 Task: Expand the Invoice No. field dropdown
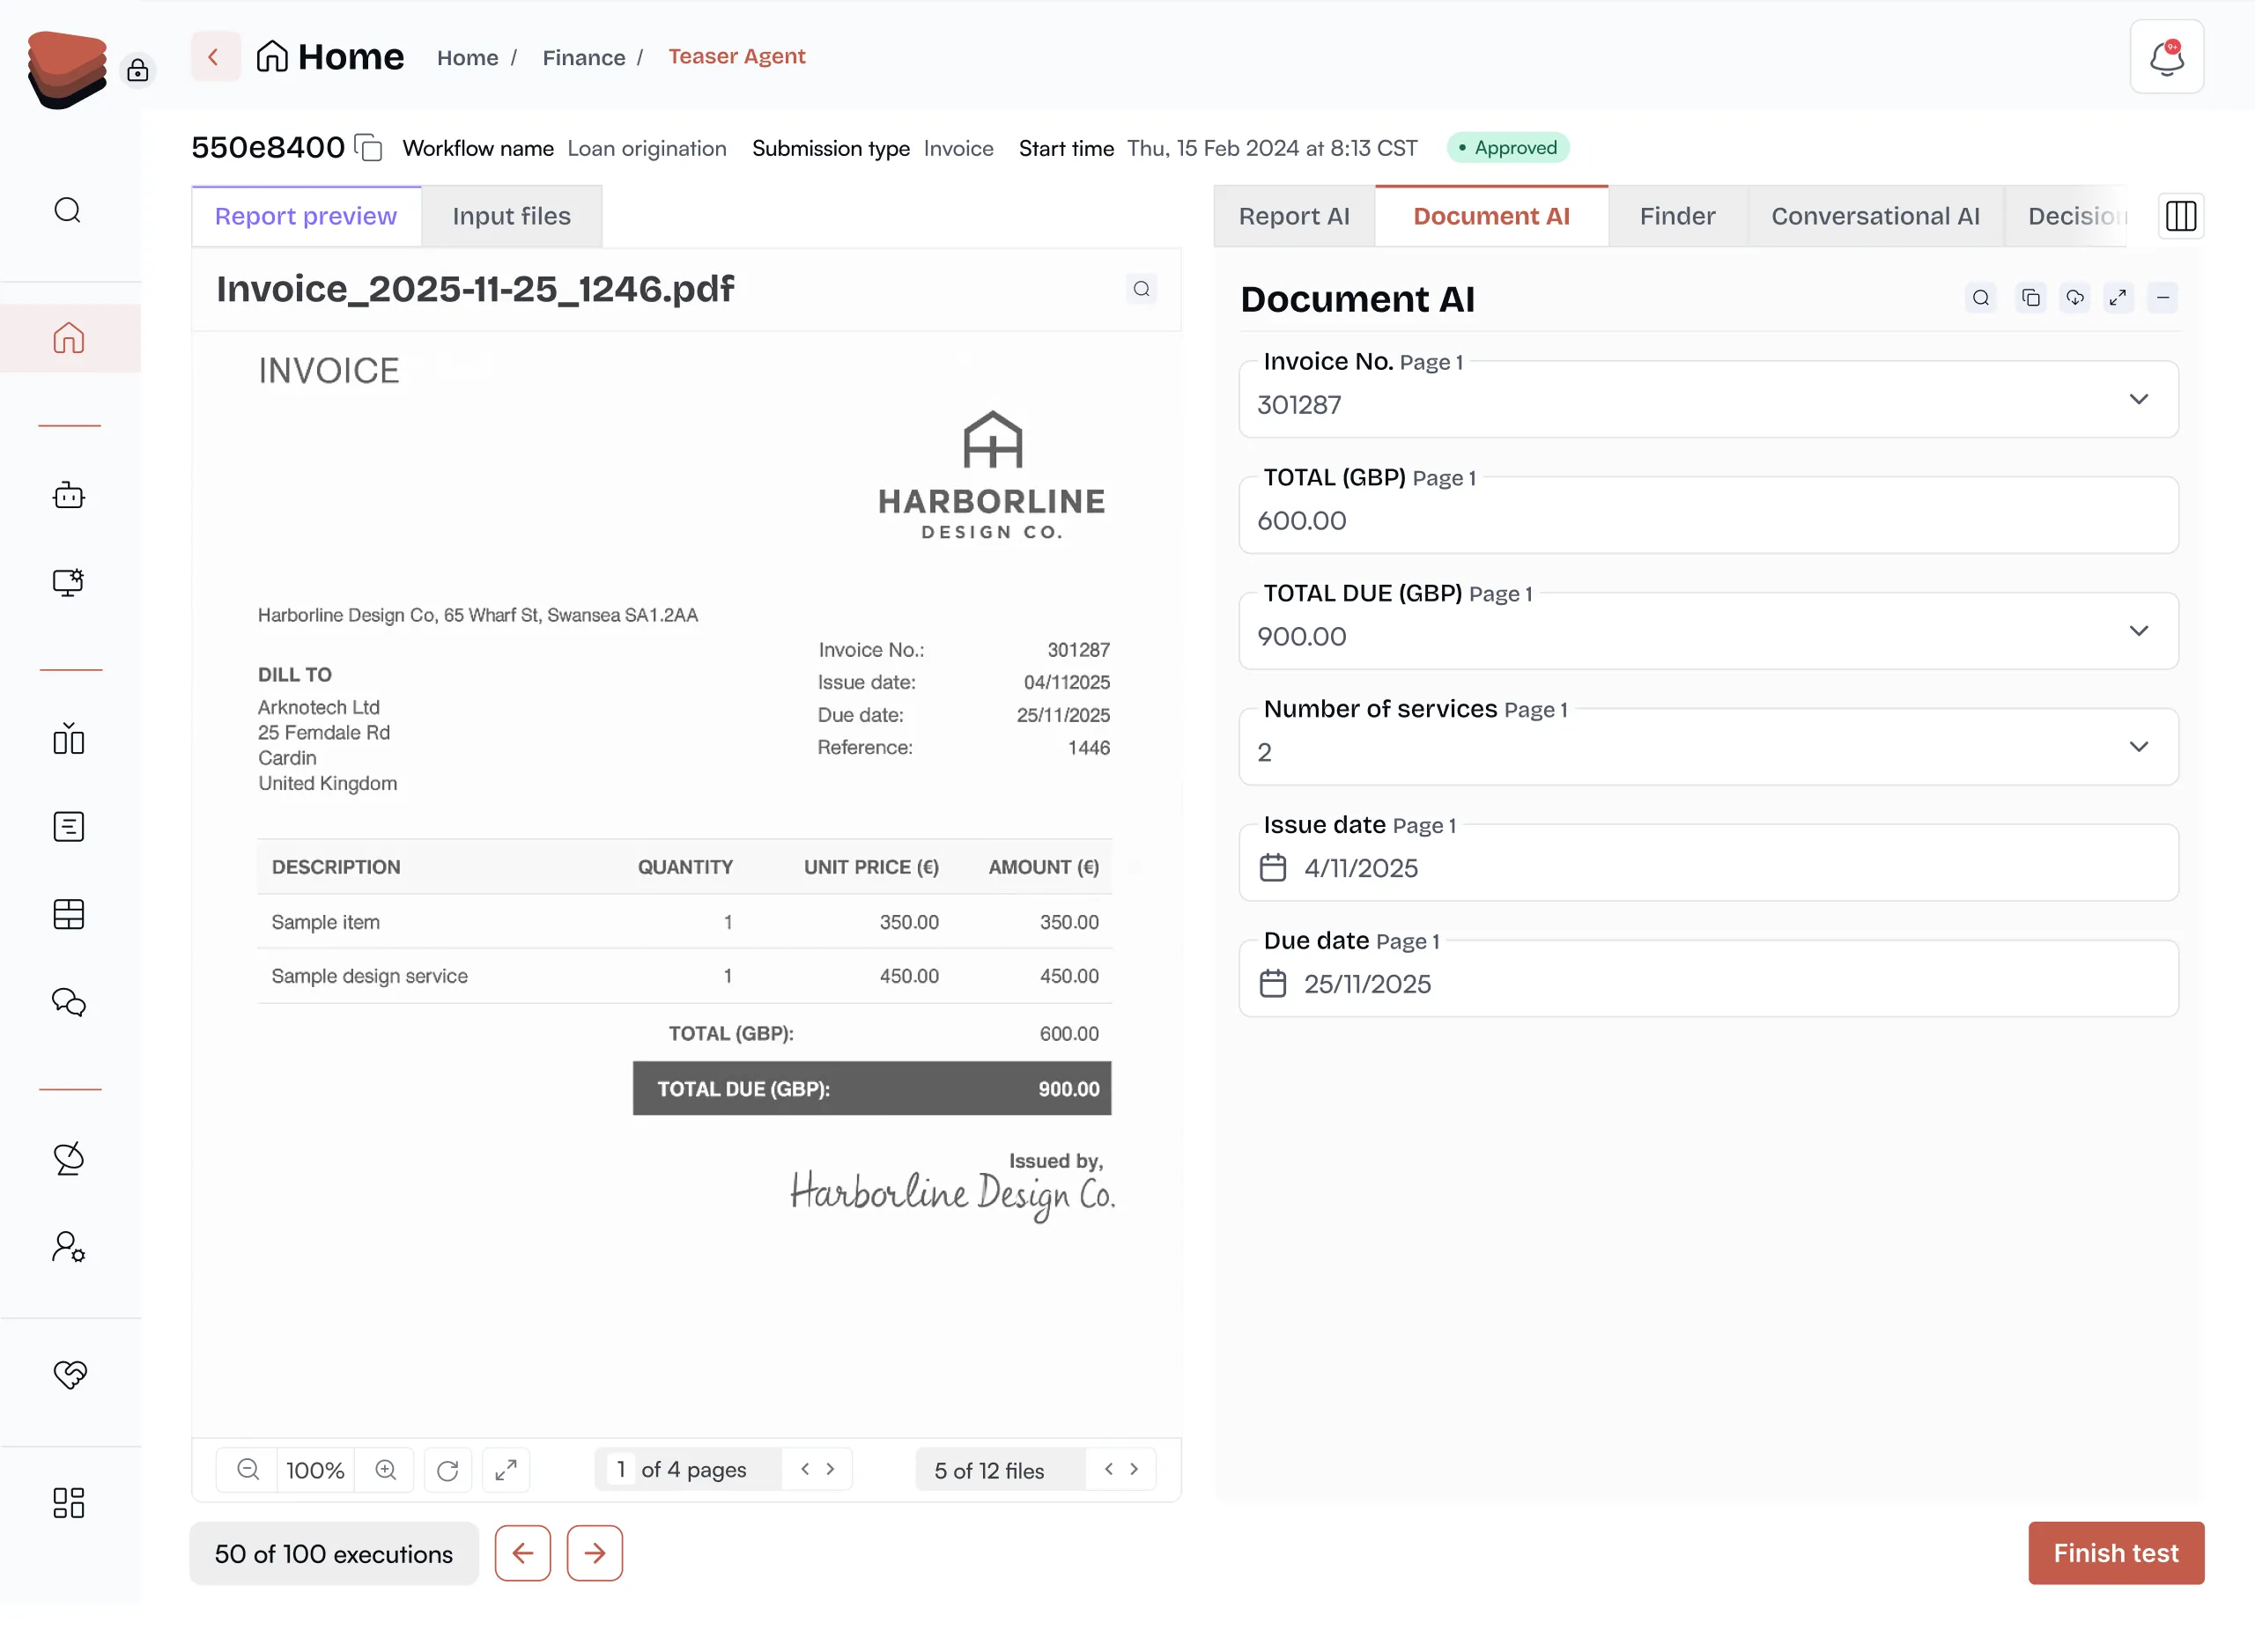click(2138, 400)
